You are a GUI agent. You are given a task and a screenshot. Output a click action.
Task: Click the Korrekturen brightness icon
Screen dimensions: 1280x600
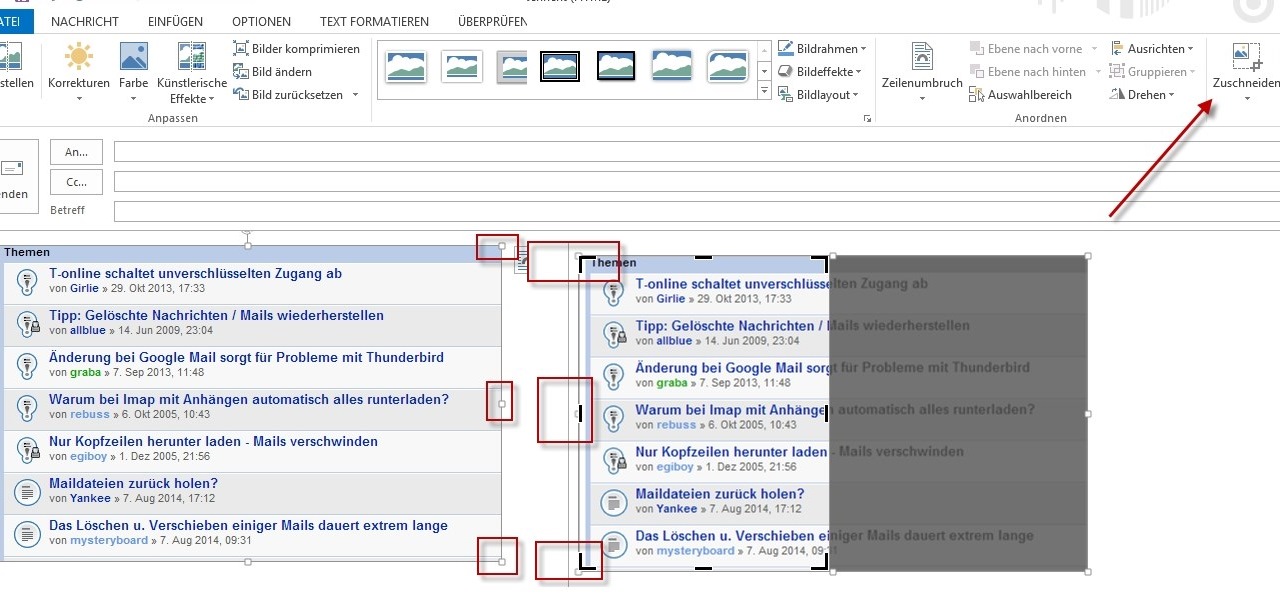pyautogui.click(x=78, y=58)
